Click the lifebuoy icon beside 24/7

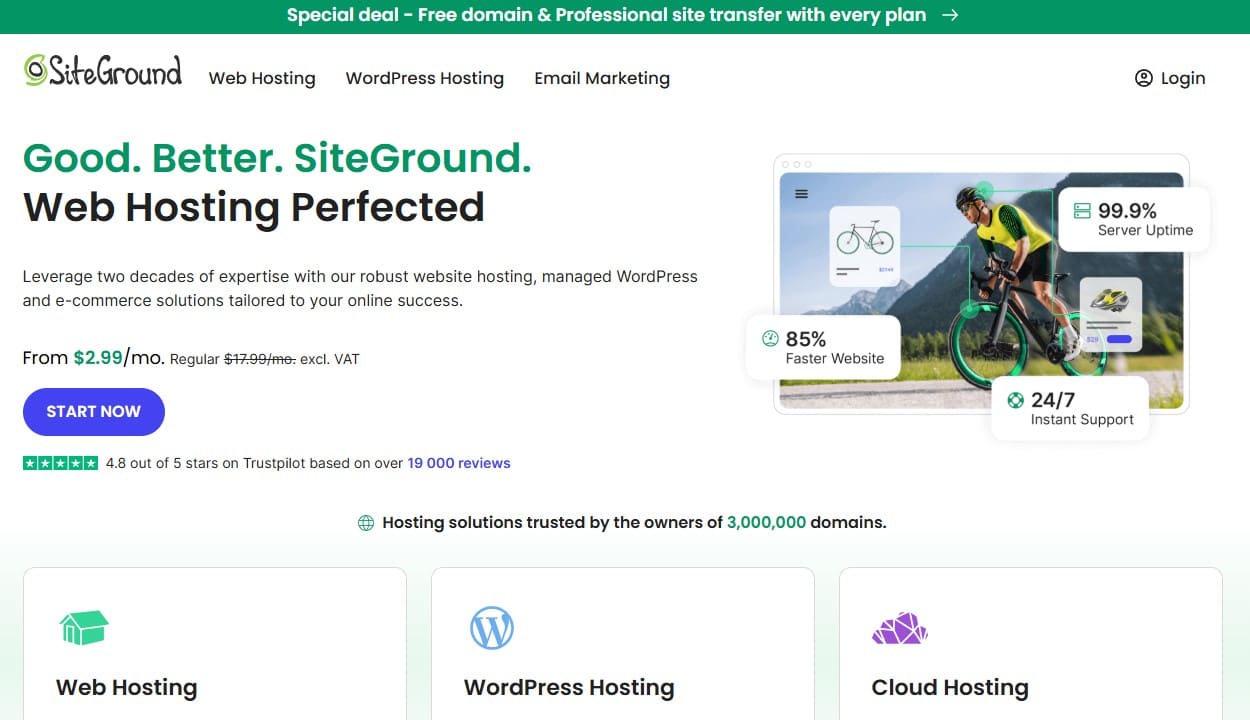(x=1016, y=400)
